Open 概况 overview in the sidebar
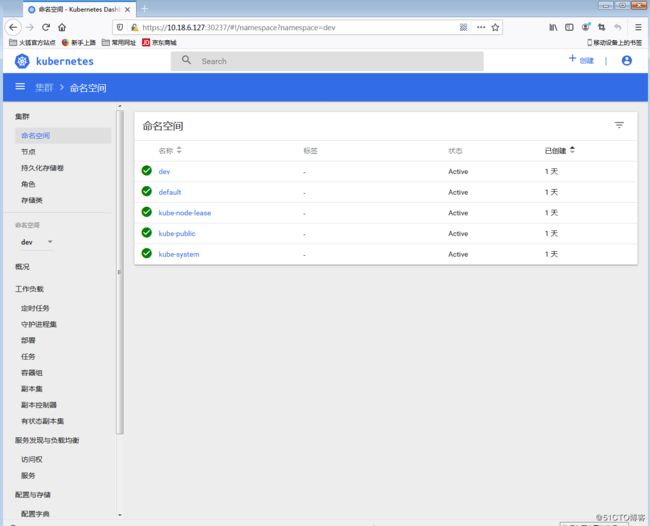 [x=22, y=267]
